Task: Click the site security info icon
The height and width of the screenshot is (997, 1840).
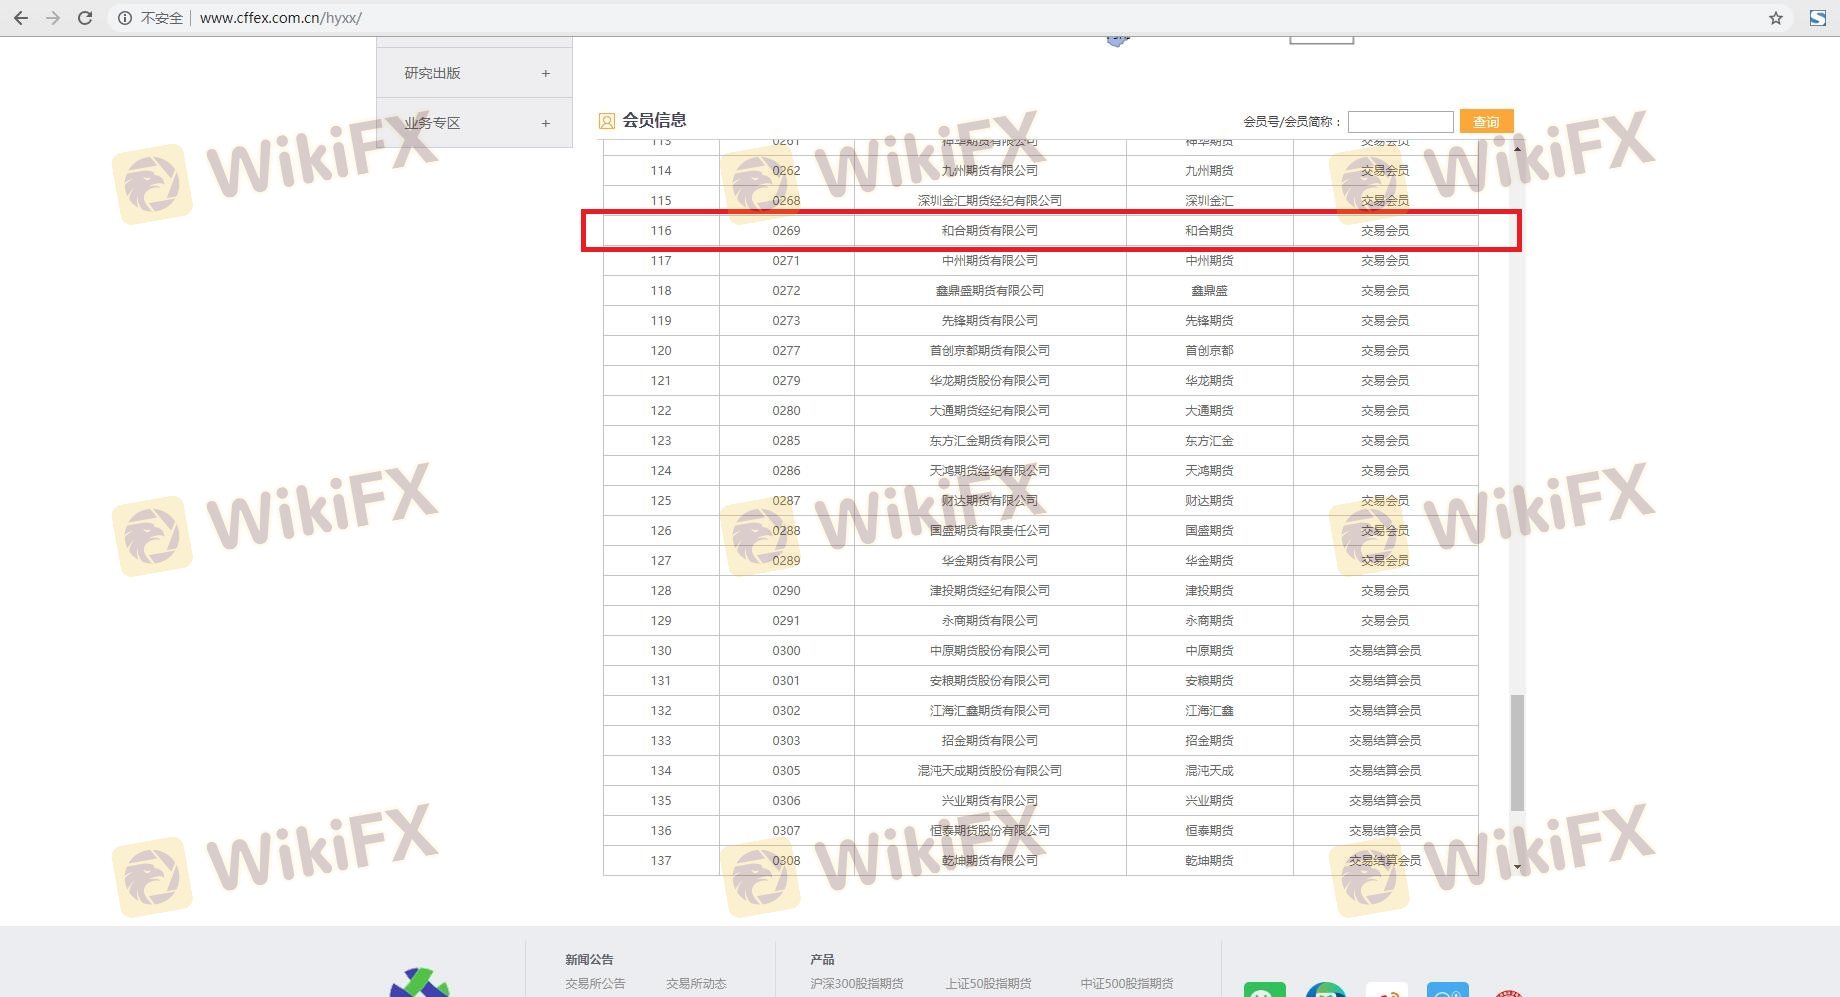Action: [x=125, y=18]
